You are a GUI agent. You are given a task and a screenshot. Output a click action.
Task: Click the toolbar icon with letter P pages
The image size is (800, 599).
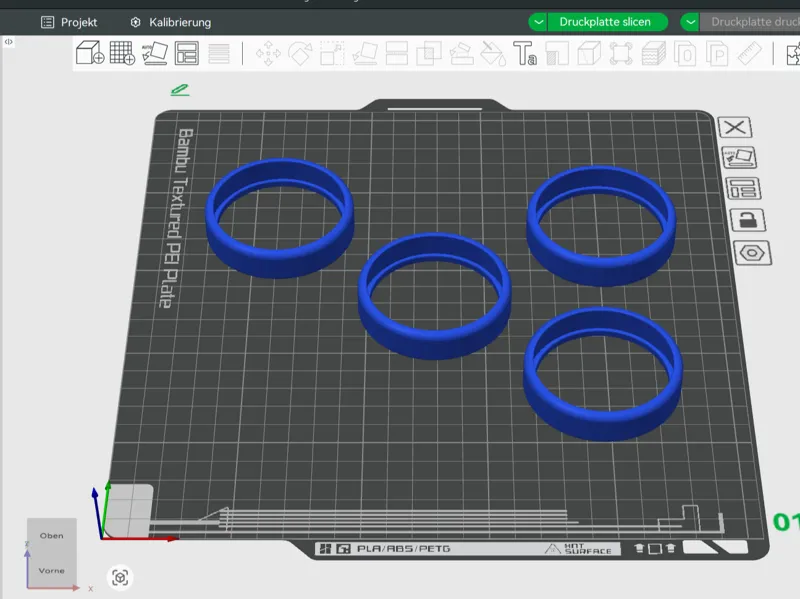(717, 54)
